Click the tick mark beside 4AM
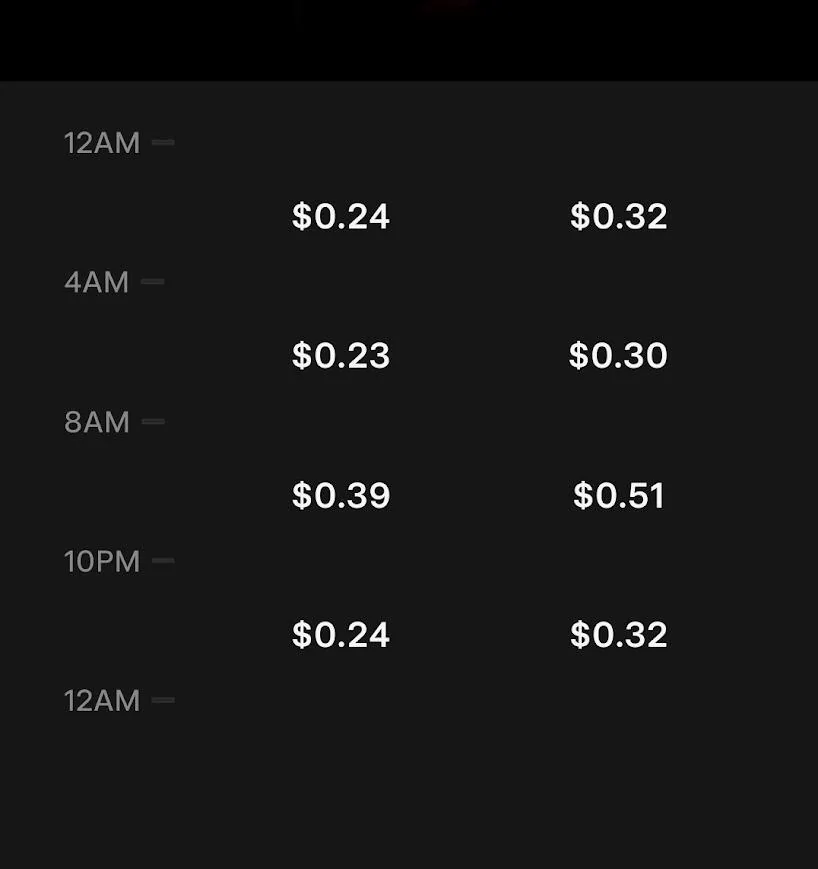This screenshot has height=869, width=818. [153, 282]
